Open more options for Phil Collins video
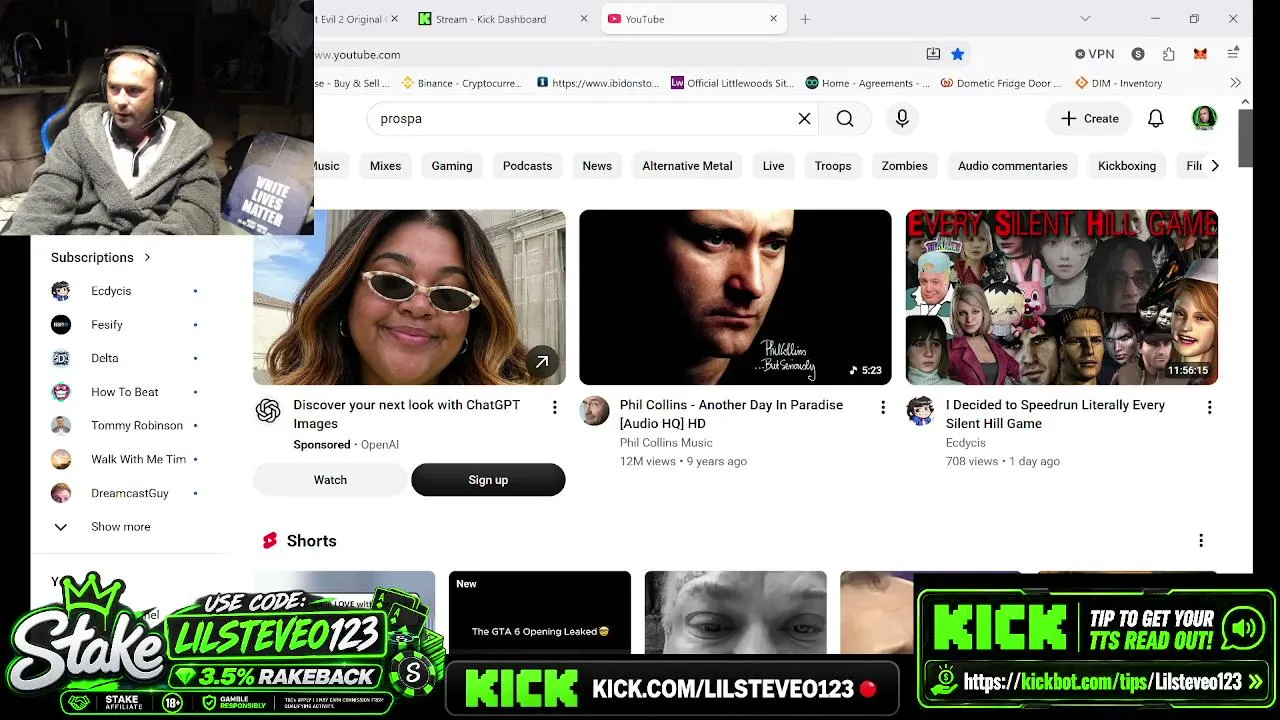 point(882,407)
